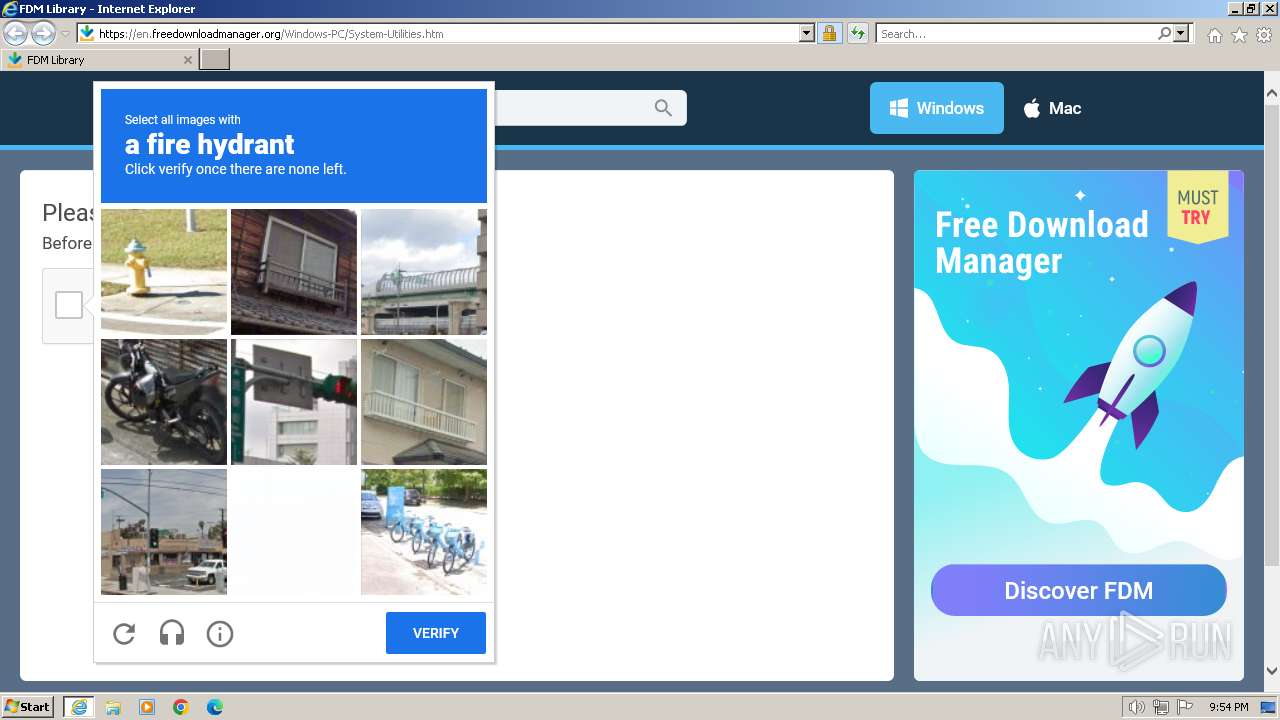Viewport: 1280px width, 720px height.
Task: Open the volume tray icon
Action: (1137, 707)
